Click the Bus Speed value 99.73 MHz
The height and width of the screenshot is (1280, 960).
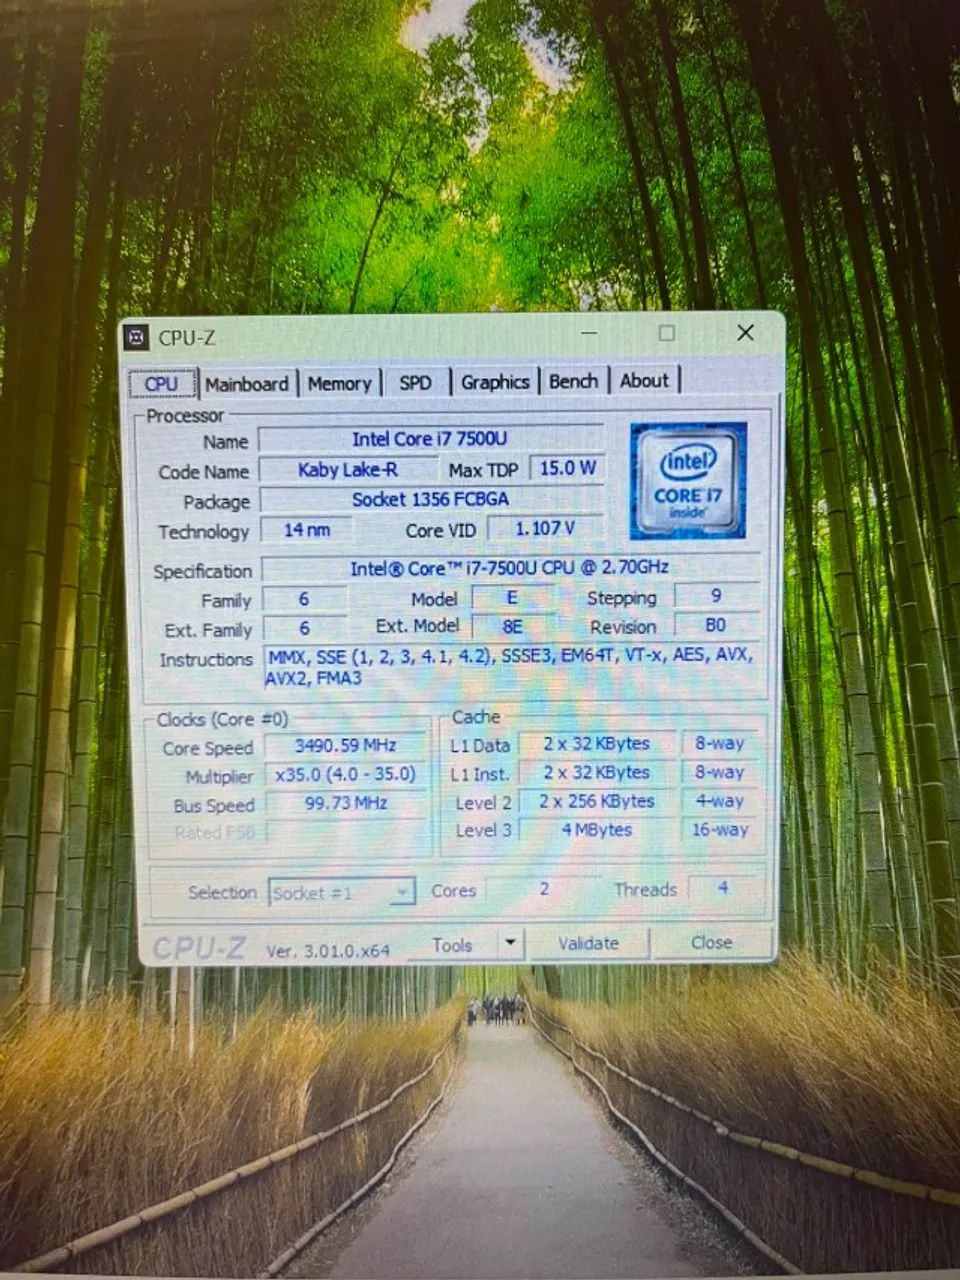point(345,803)
